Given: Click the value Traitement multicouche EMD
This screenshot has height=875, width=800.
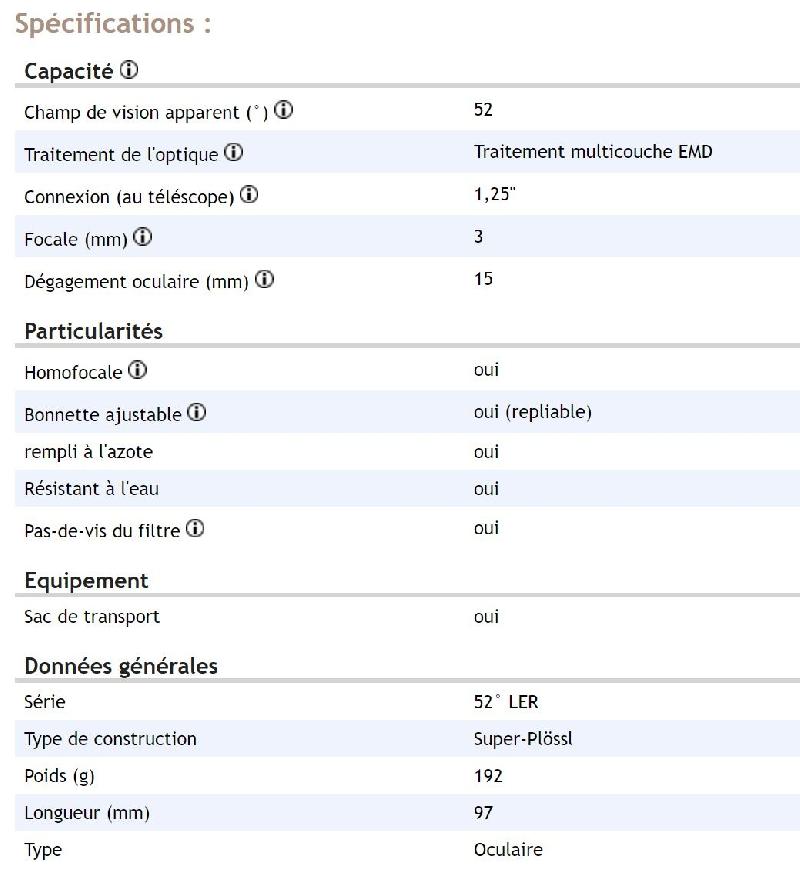Looking at the screenshot, I should tap(593, 152).
